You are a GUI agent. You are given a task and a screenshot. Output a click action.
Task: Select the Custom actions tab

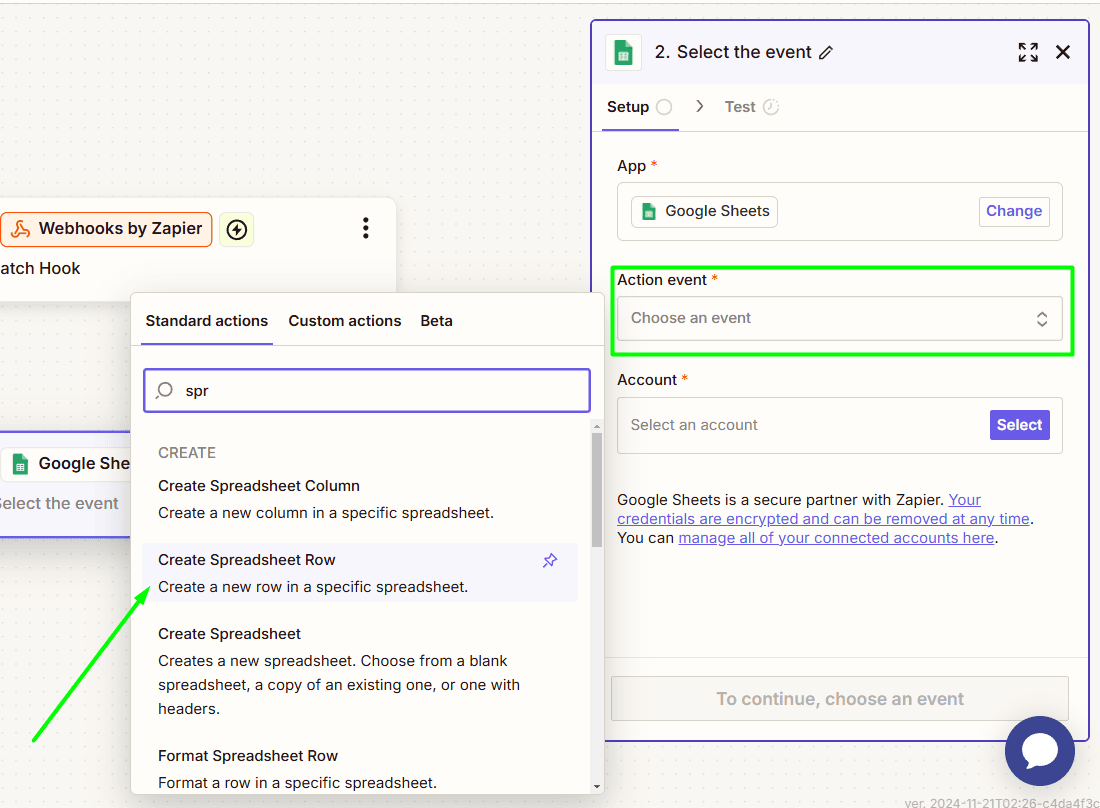coord(345,321)
